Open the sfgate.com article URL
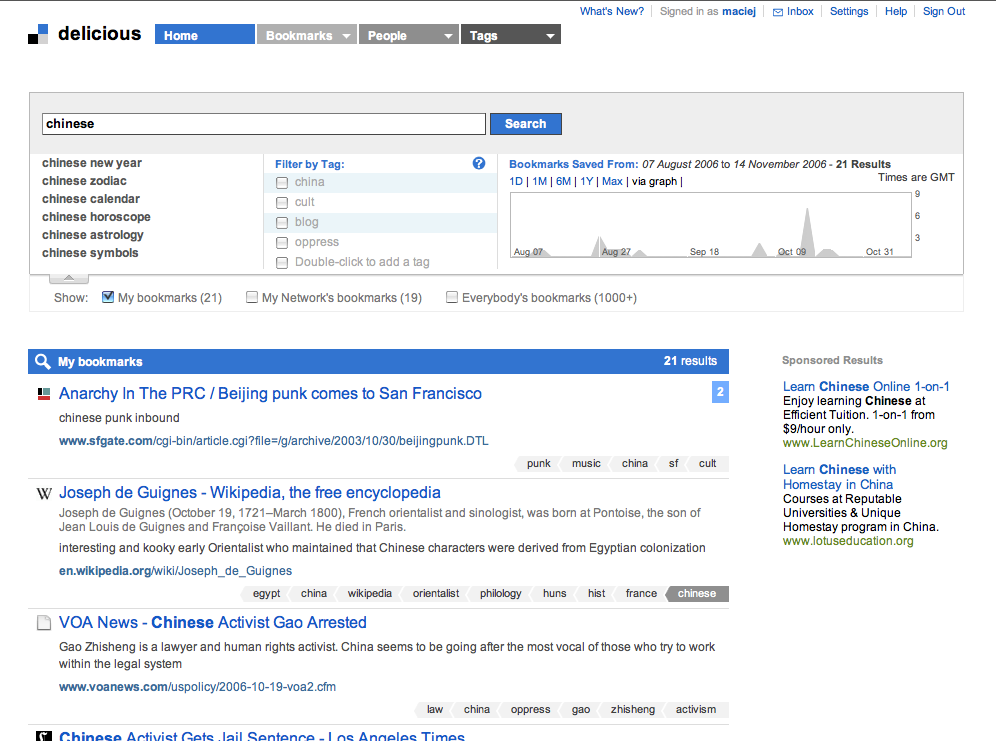The width and height of the screenshot is (996, 741). point(274,441)
